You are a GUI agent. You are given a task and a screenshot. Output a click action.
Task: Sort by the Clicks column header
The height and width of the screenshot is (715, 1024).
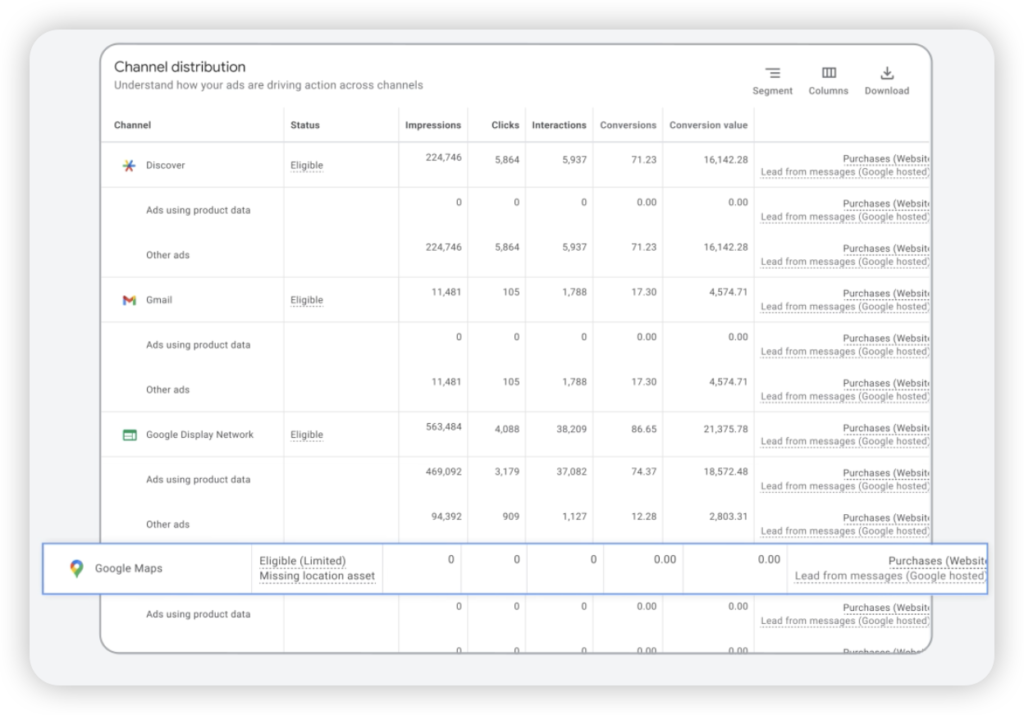[x=505, y=125]
